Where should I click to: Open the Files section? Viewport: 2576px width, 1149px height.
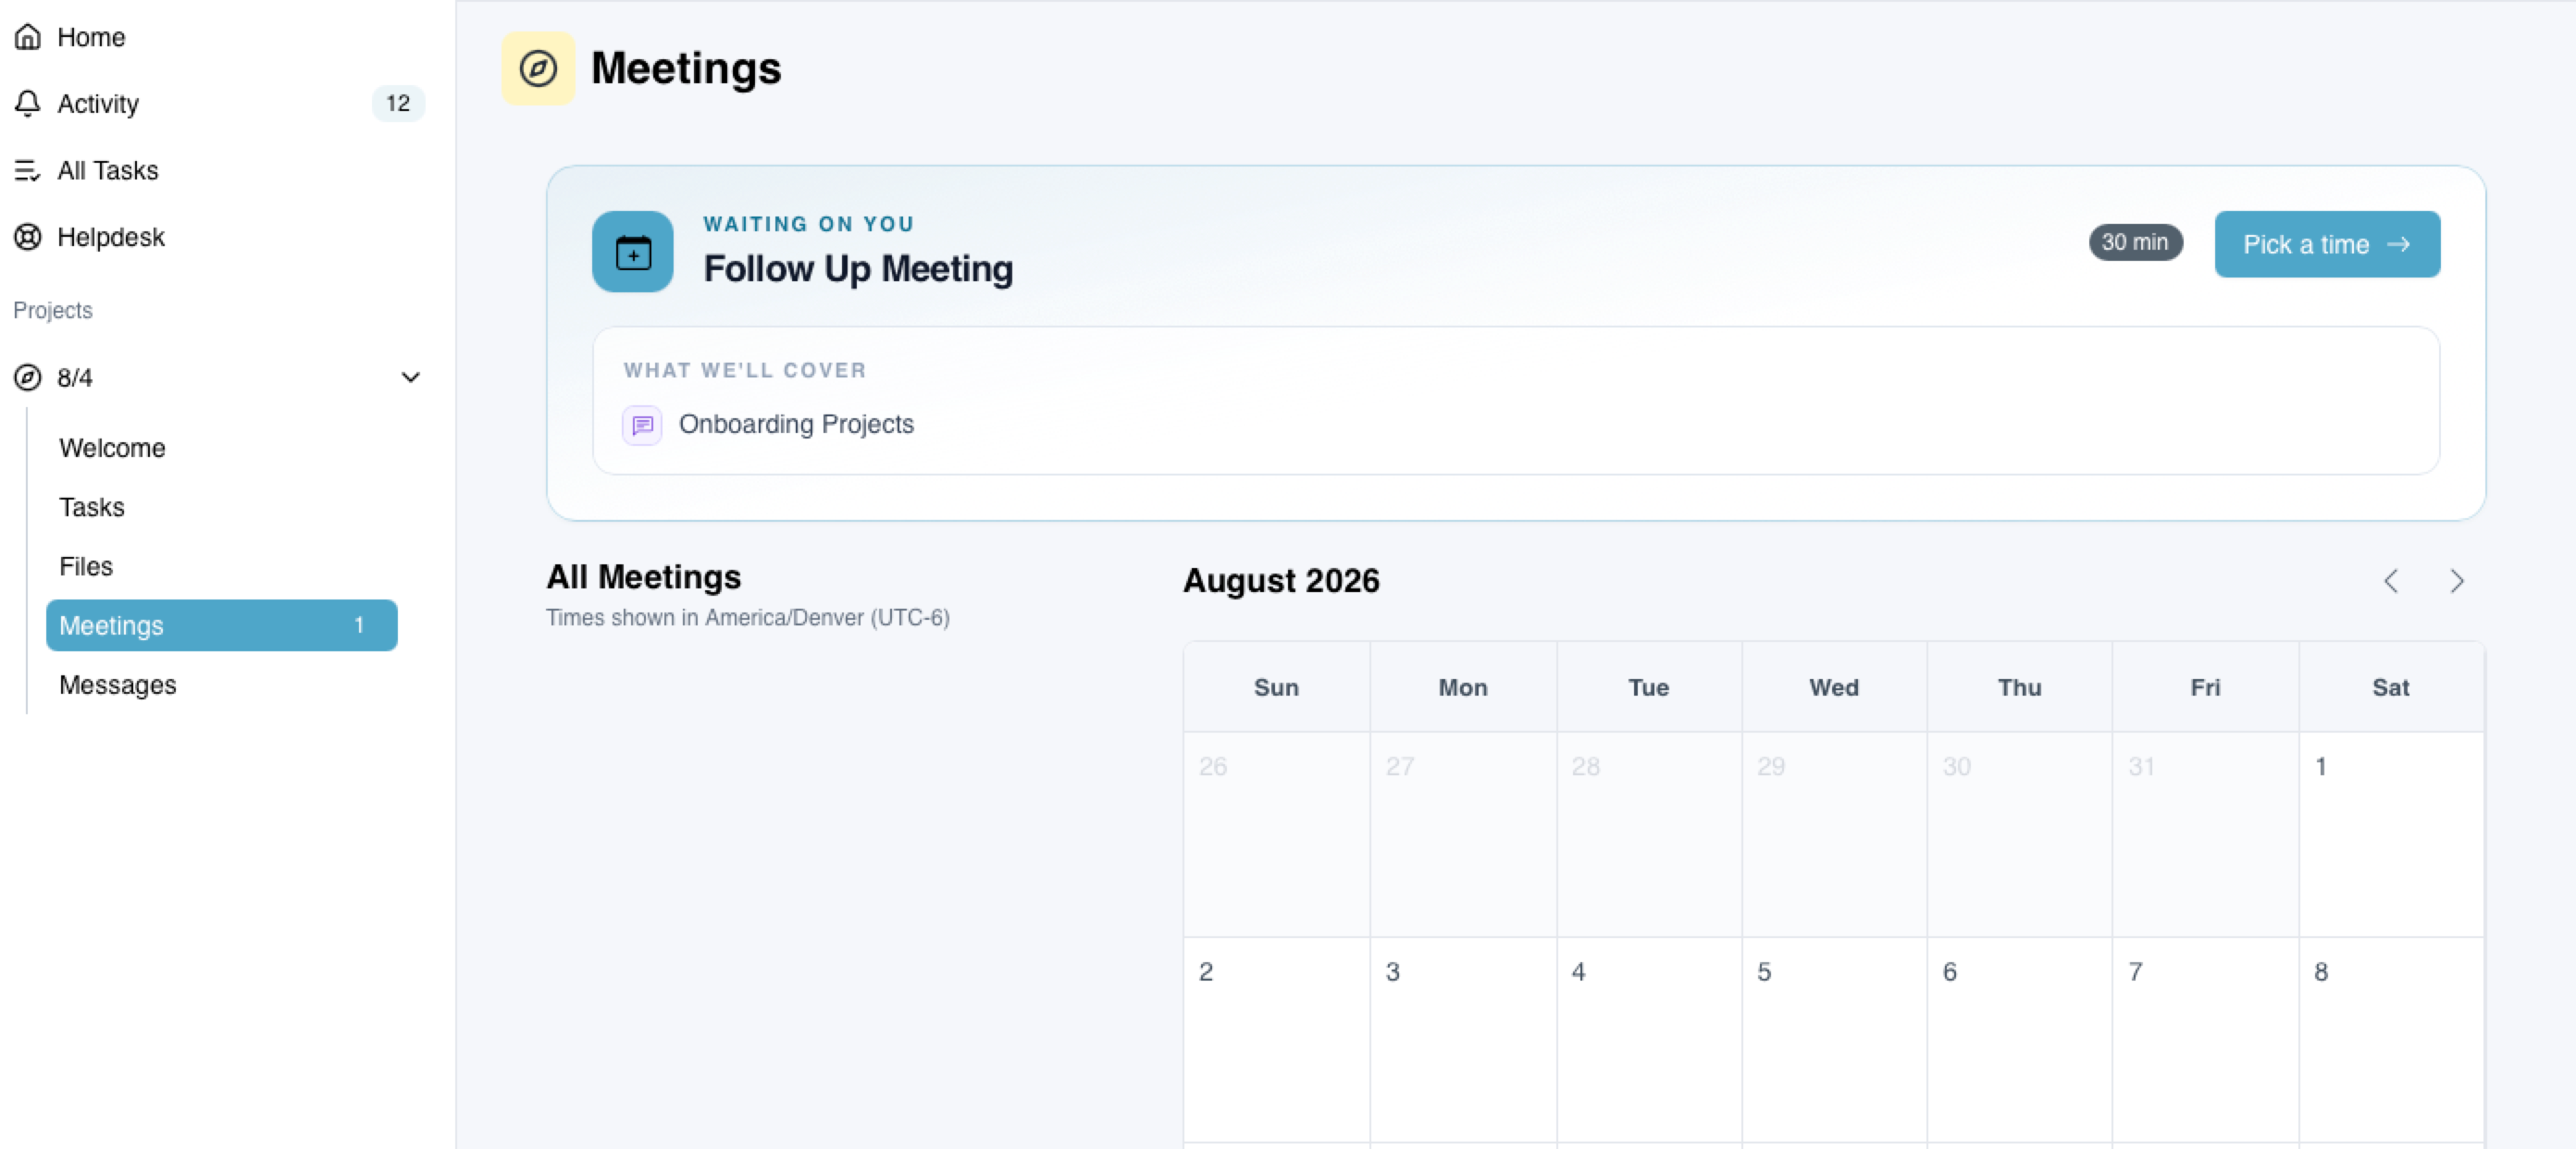pos(86,566)
